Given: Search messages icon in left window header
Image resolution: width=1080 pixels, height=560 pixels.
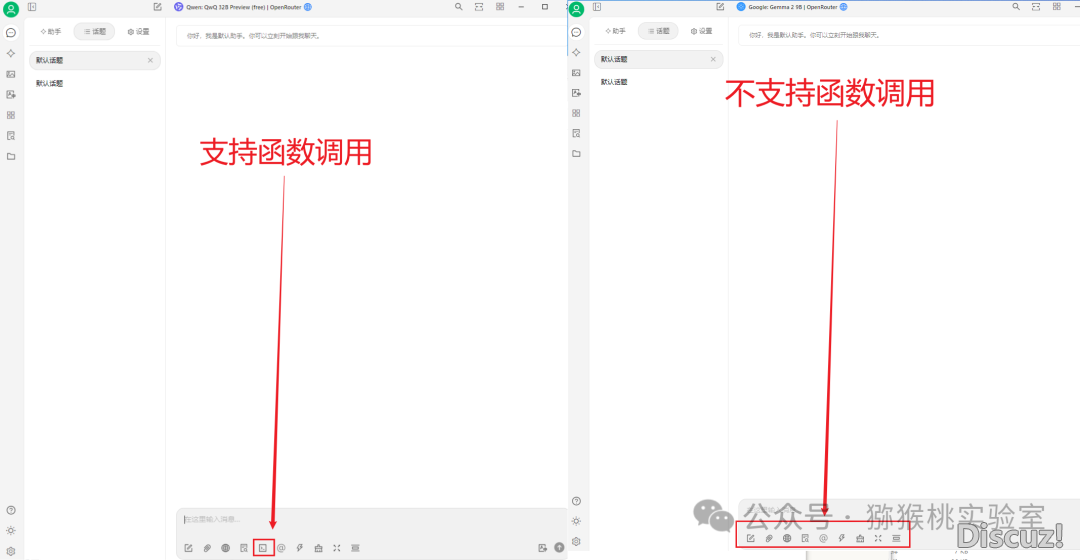Looking at the screenshot, I should pos(459,7).
